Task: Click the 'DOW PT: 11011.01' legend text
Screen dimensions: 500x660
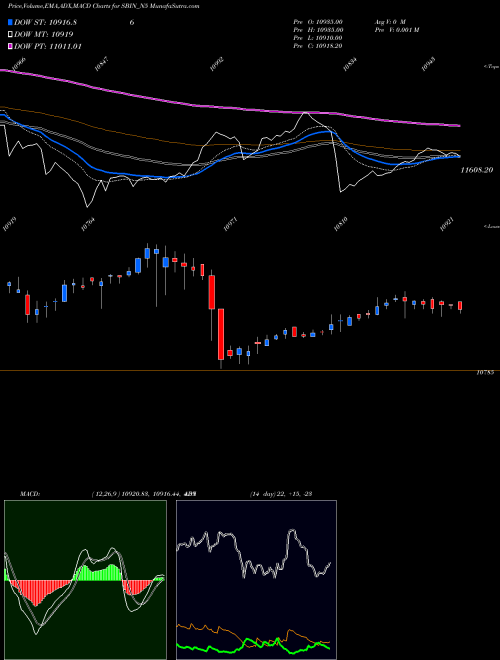Action: [48, 46]
